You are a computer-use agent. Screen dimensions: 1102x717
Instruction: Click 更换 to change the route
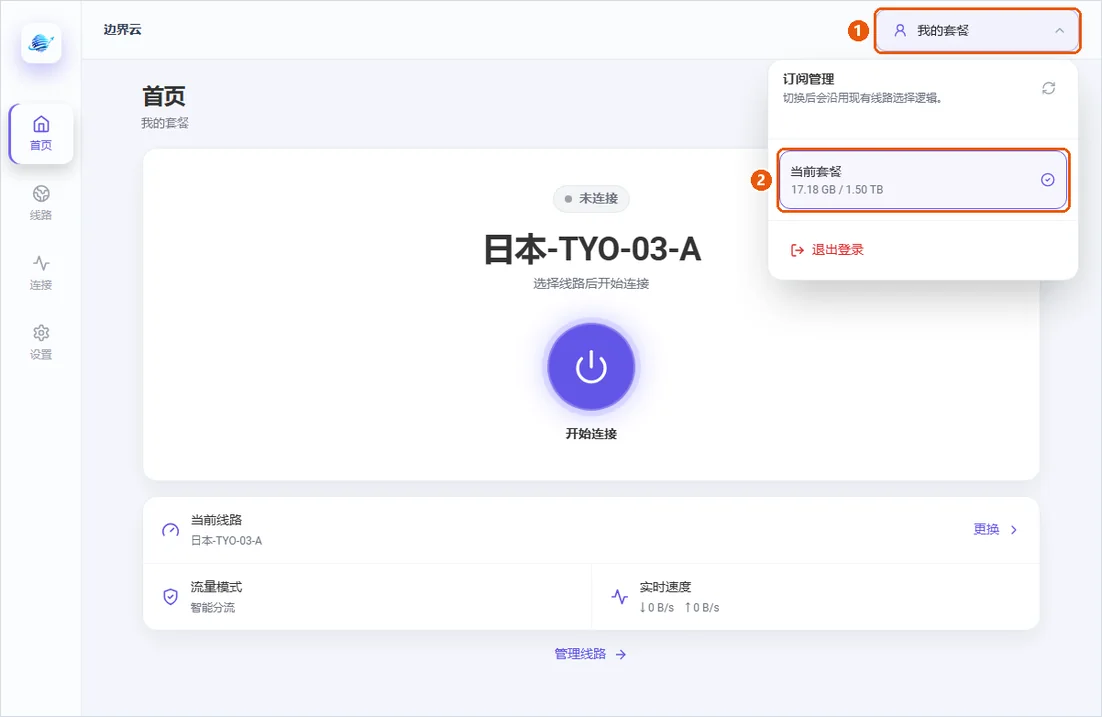(986, 529)
